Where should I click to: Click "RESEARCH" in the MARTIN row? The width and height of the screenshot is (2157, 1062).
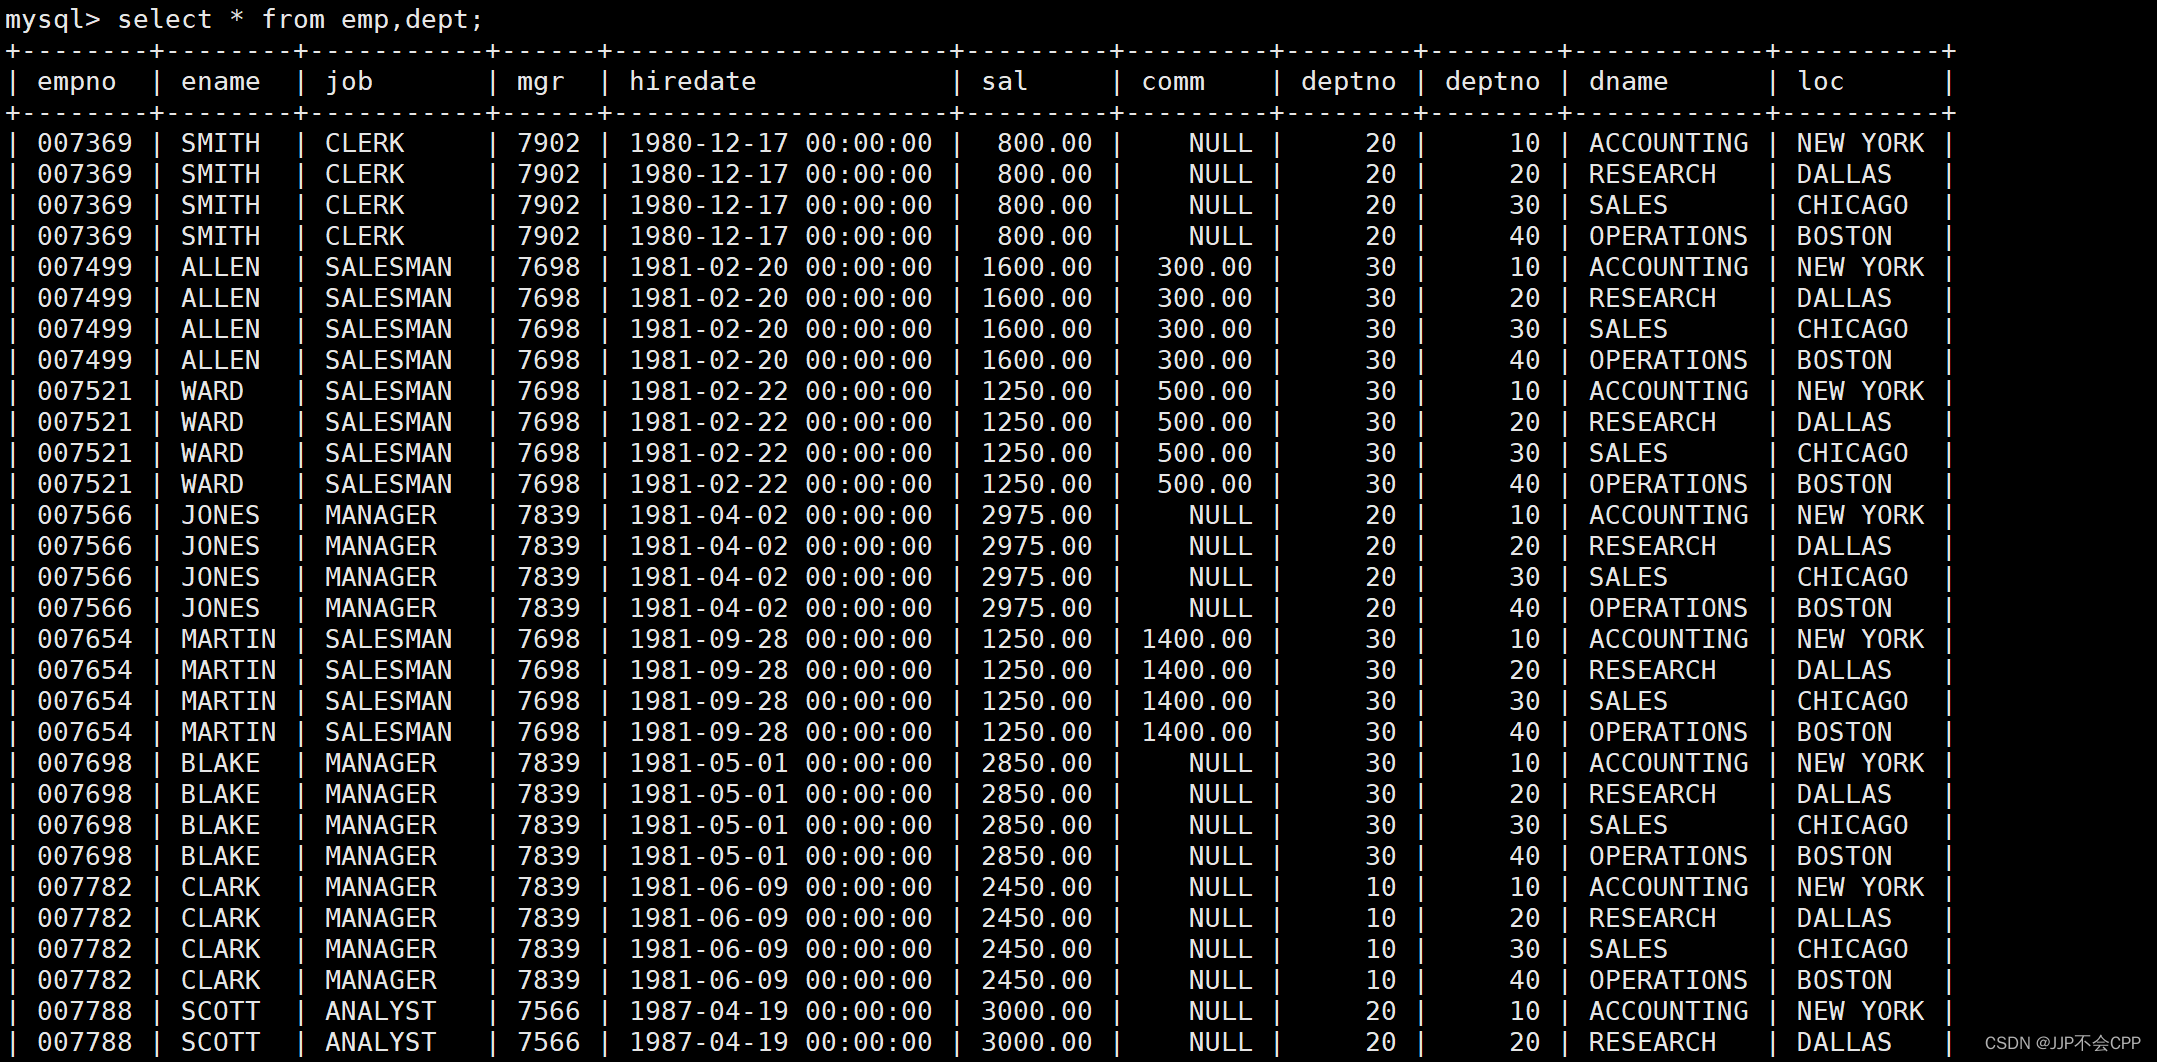[x=1653, y=670]
